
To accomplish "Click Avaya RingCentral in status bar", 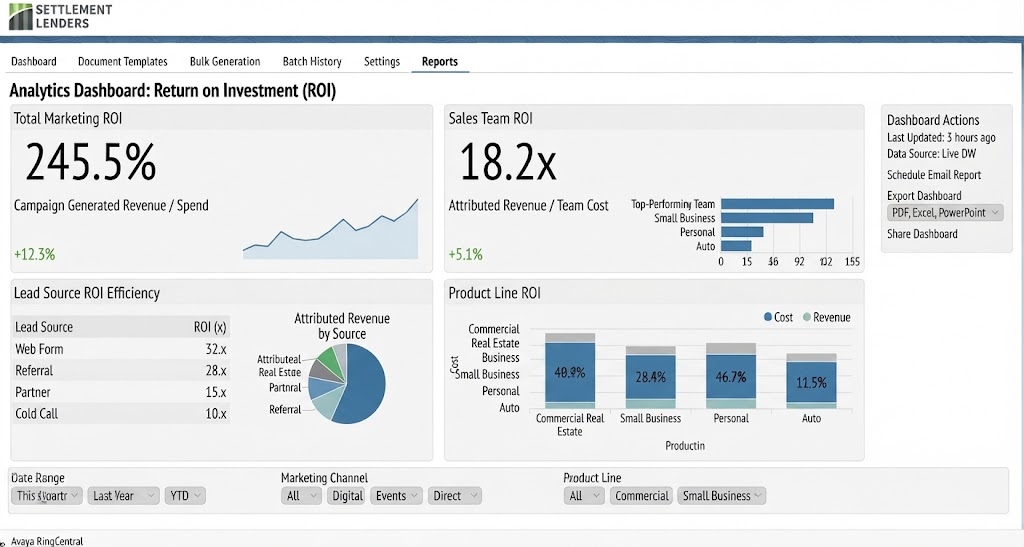I will click(47, 541).
